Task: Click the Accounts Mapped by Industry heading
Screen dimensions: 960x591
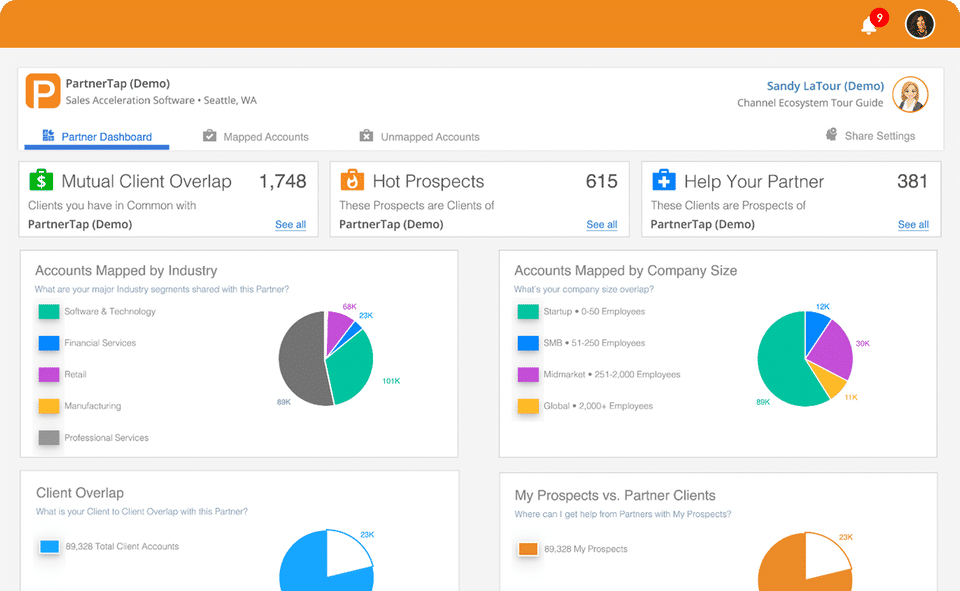Action: pyautogui.click(x=126, y=271)
